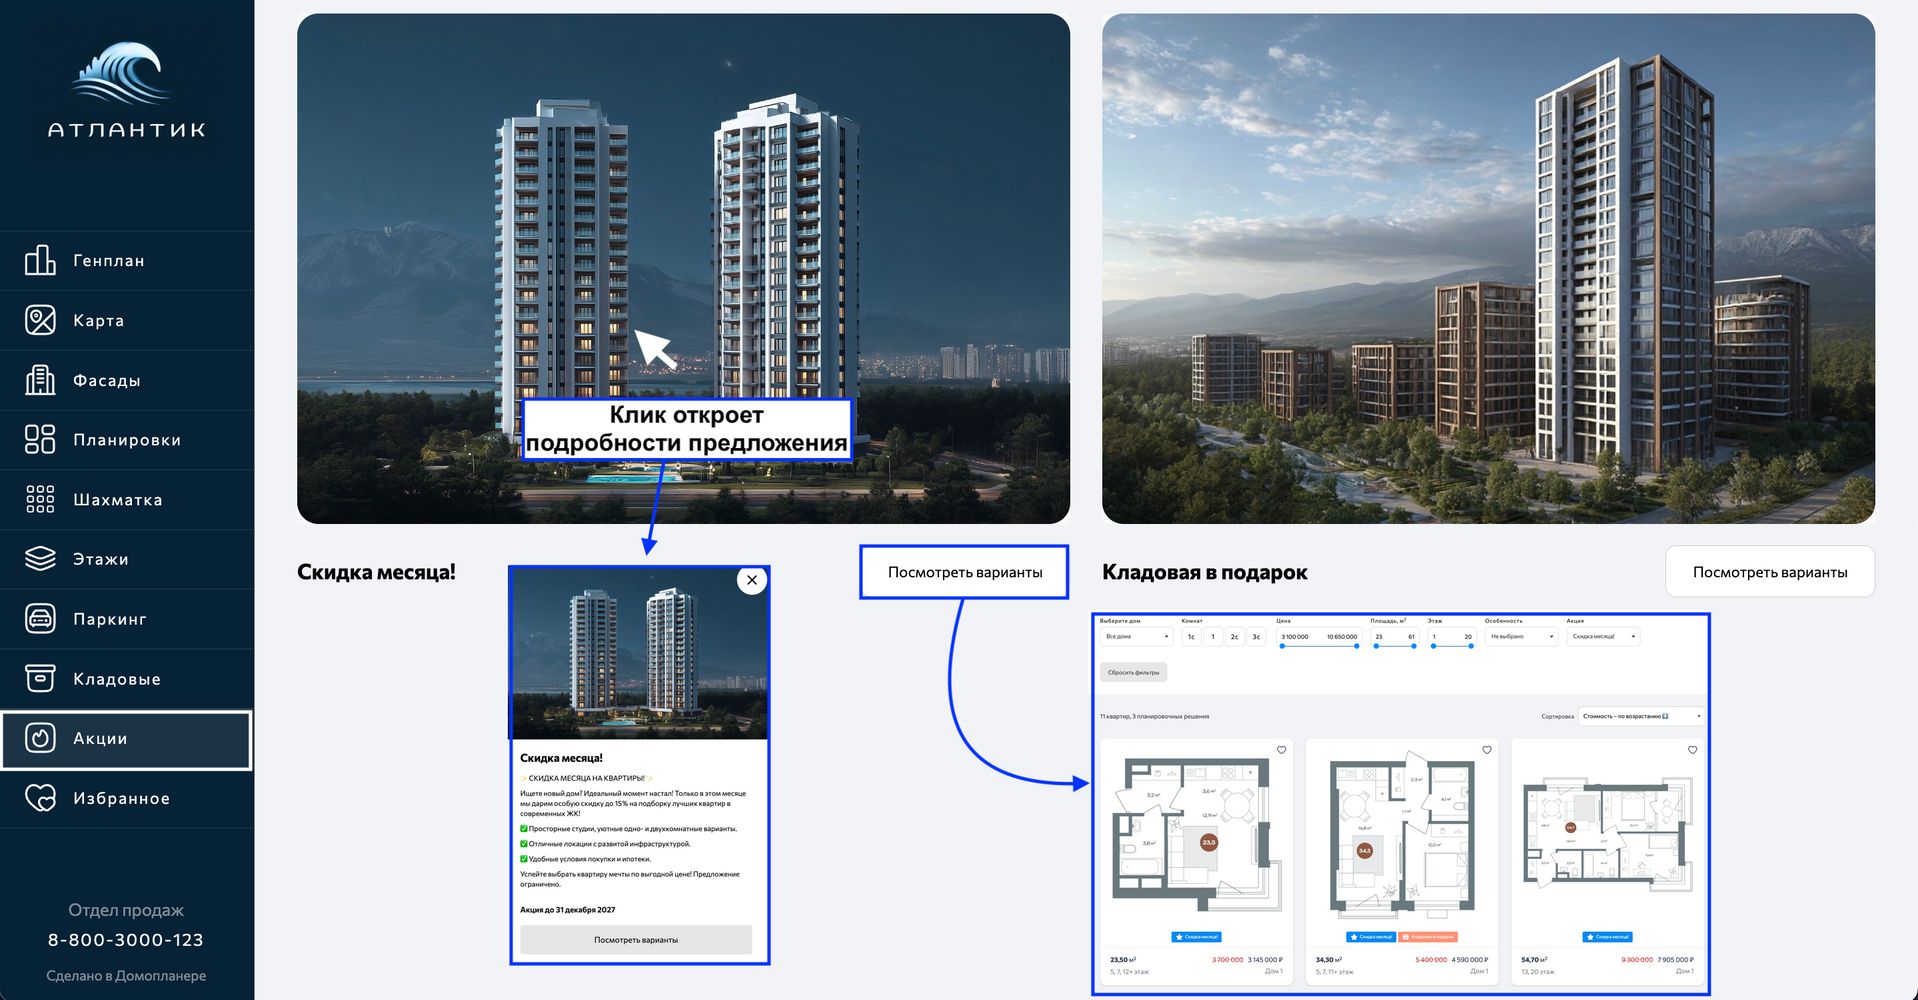This screenshot has width=1918, height=1000.
Task: Select the Акции menu item
Action: (126, 739)
